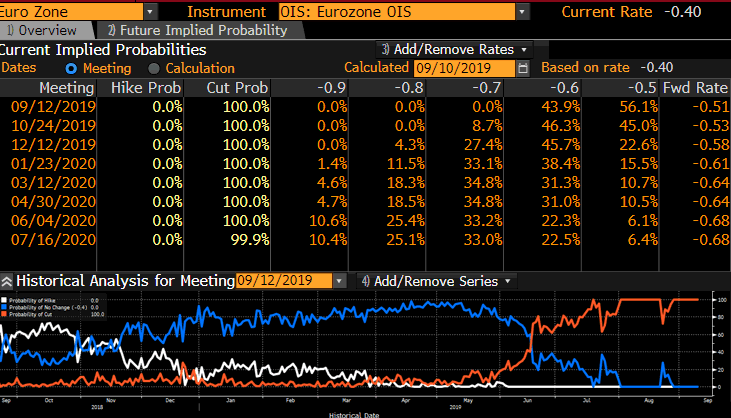Click the Based on rate -0.40 value
731x418 pixels.
656,68
